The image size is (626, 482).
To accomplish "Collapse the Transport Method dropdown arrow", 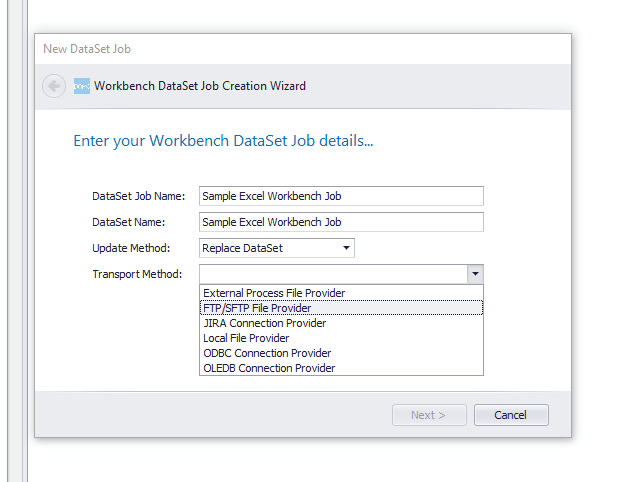I will coord(475,274).
